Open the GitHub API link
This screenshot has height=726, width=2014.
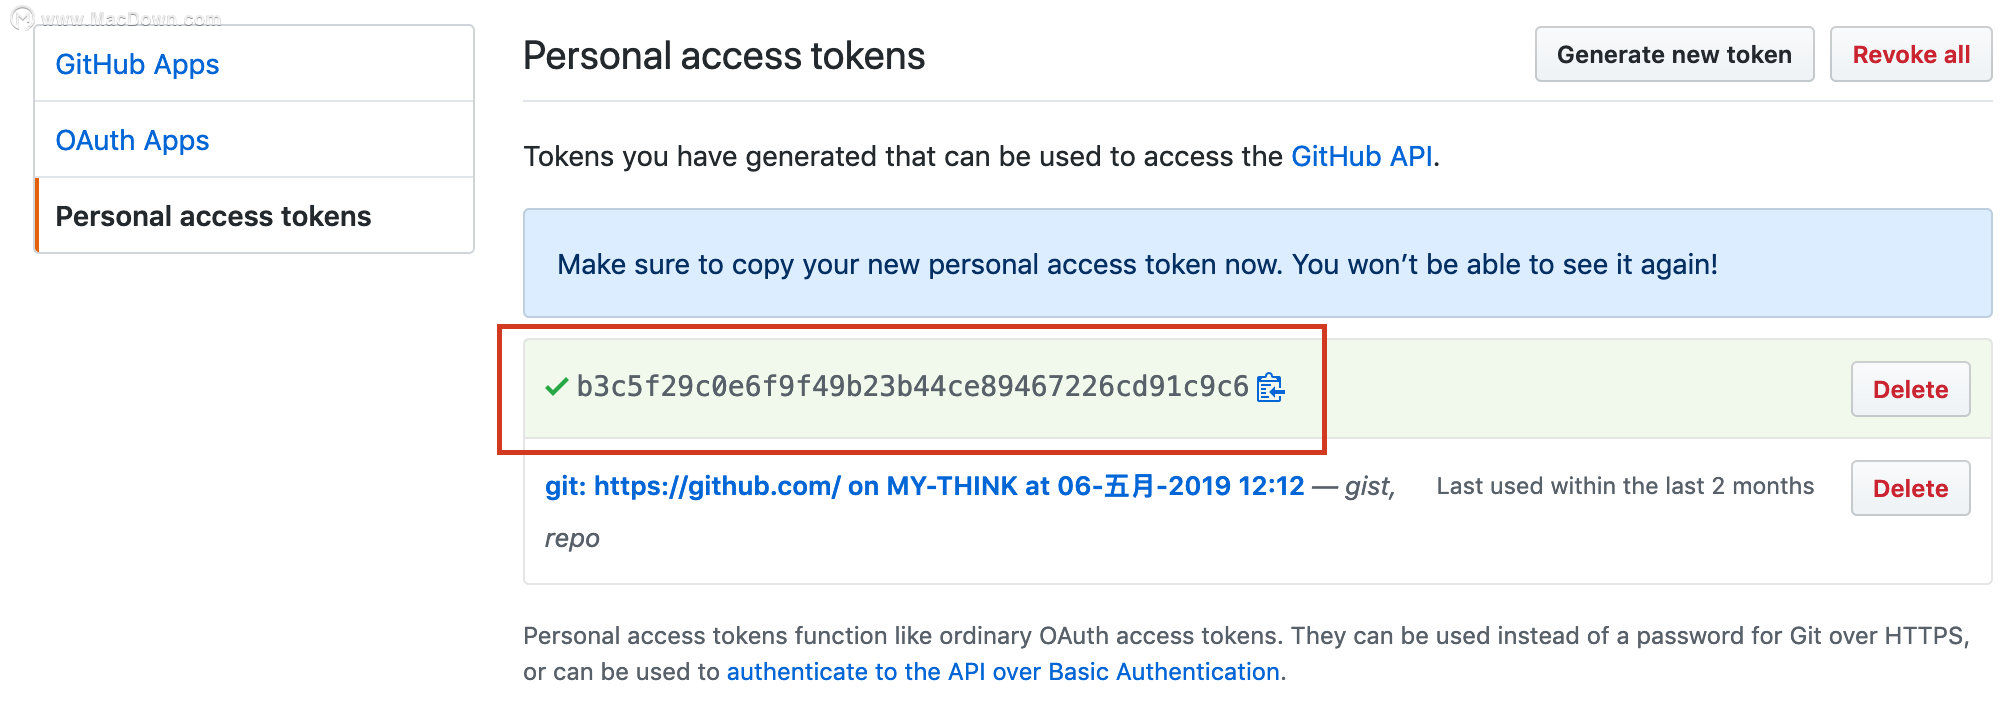pyautogui.click(x=1362, y=156)
